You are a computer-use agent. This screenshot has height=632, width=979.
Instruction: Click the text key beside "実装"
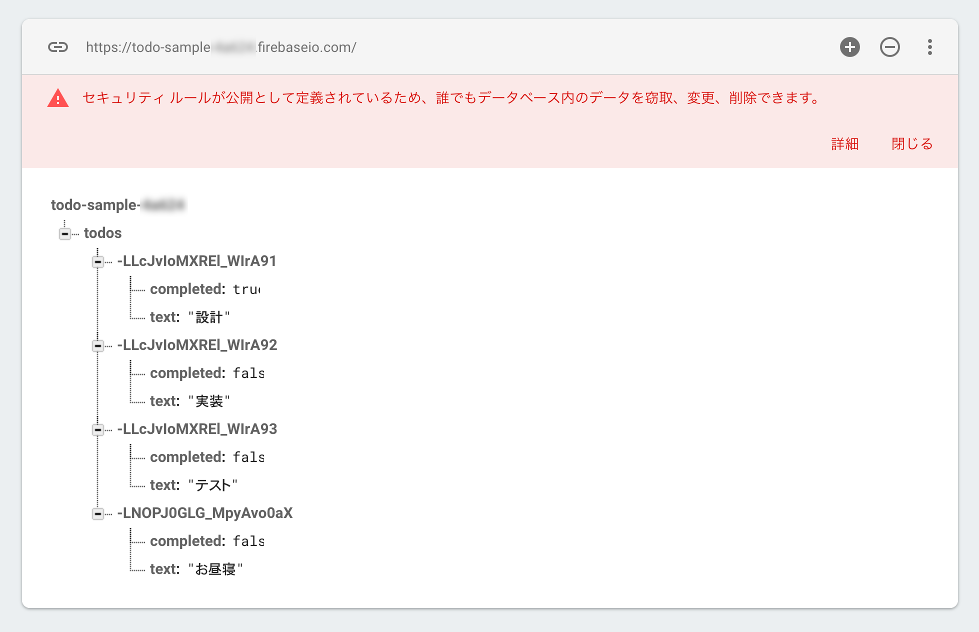[x=164, y=401]
